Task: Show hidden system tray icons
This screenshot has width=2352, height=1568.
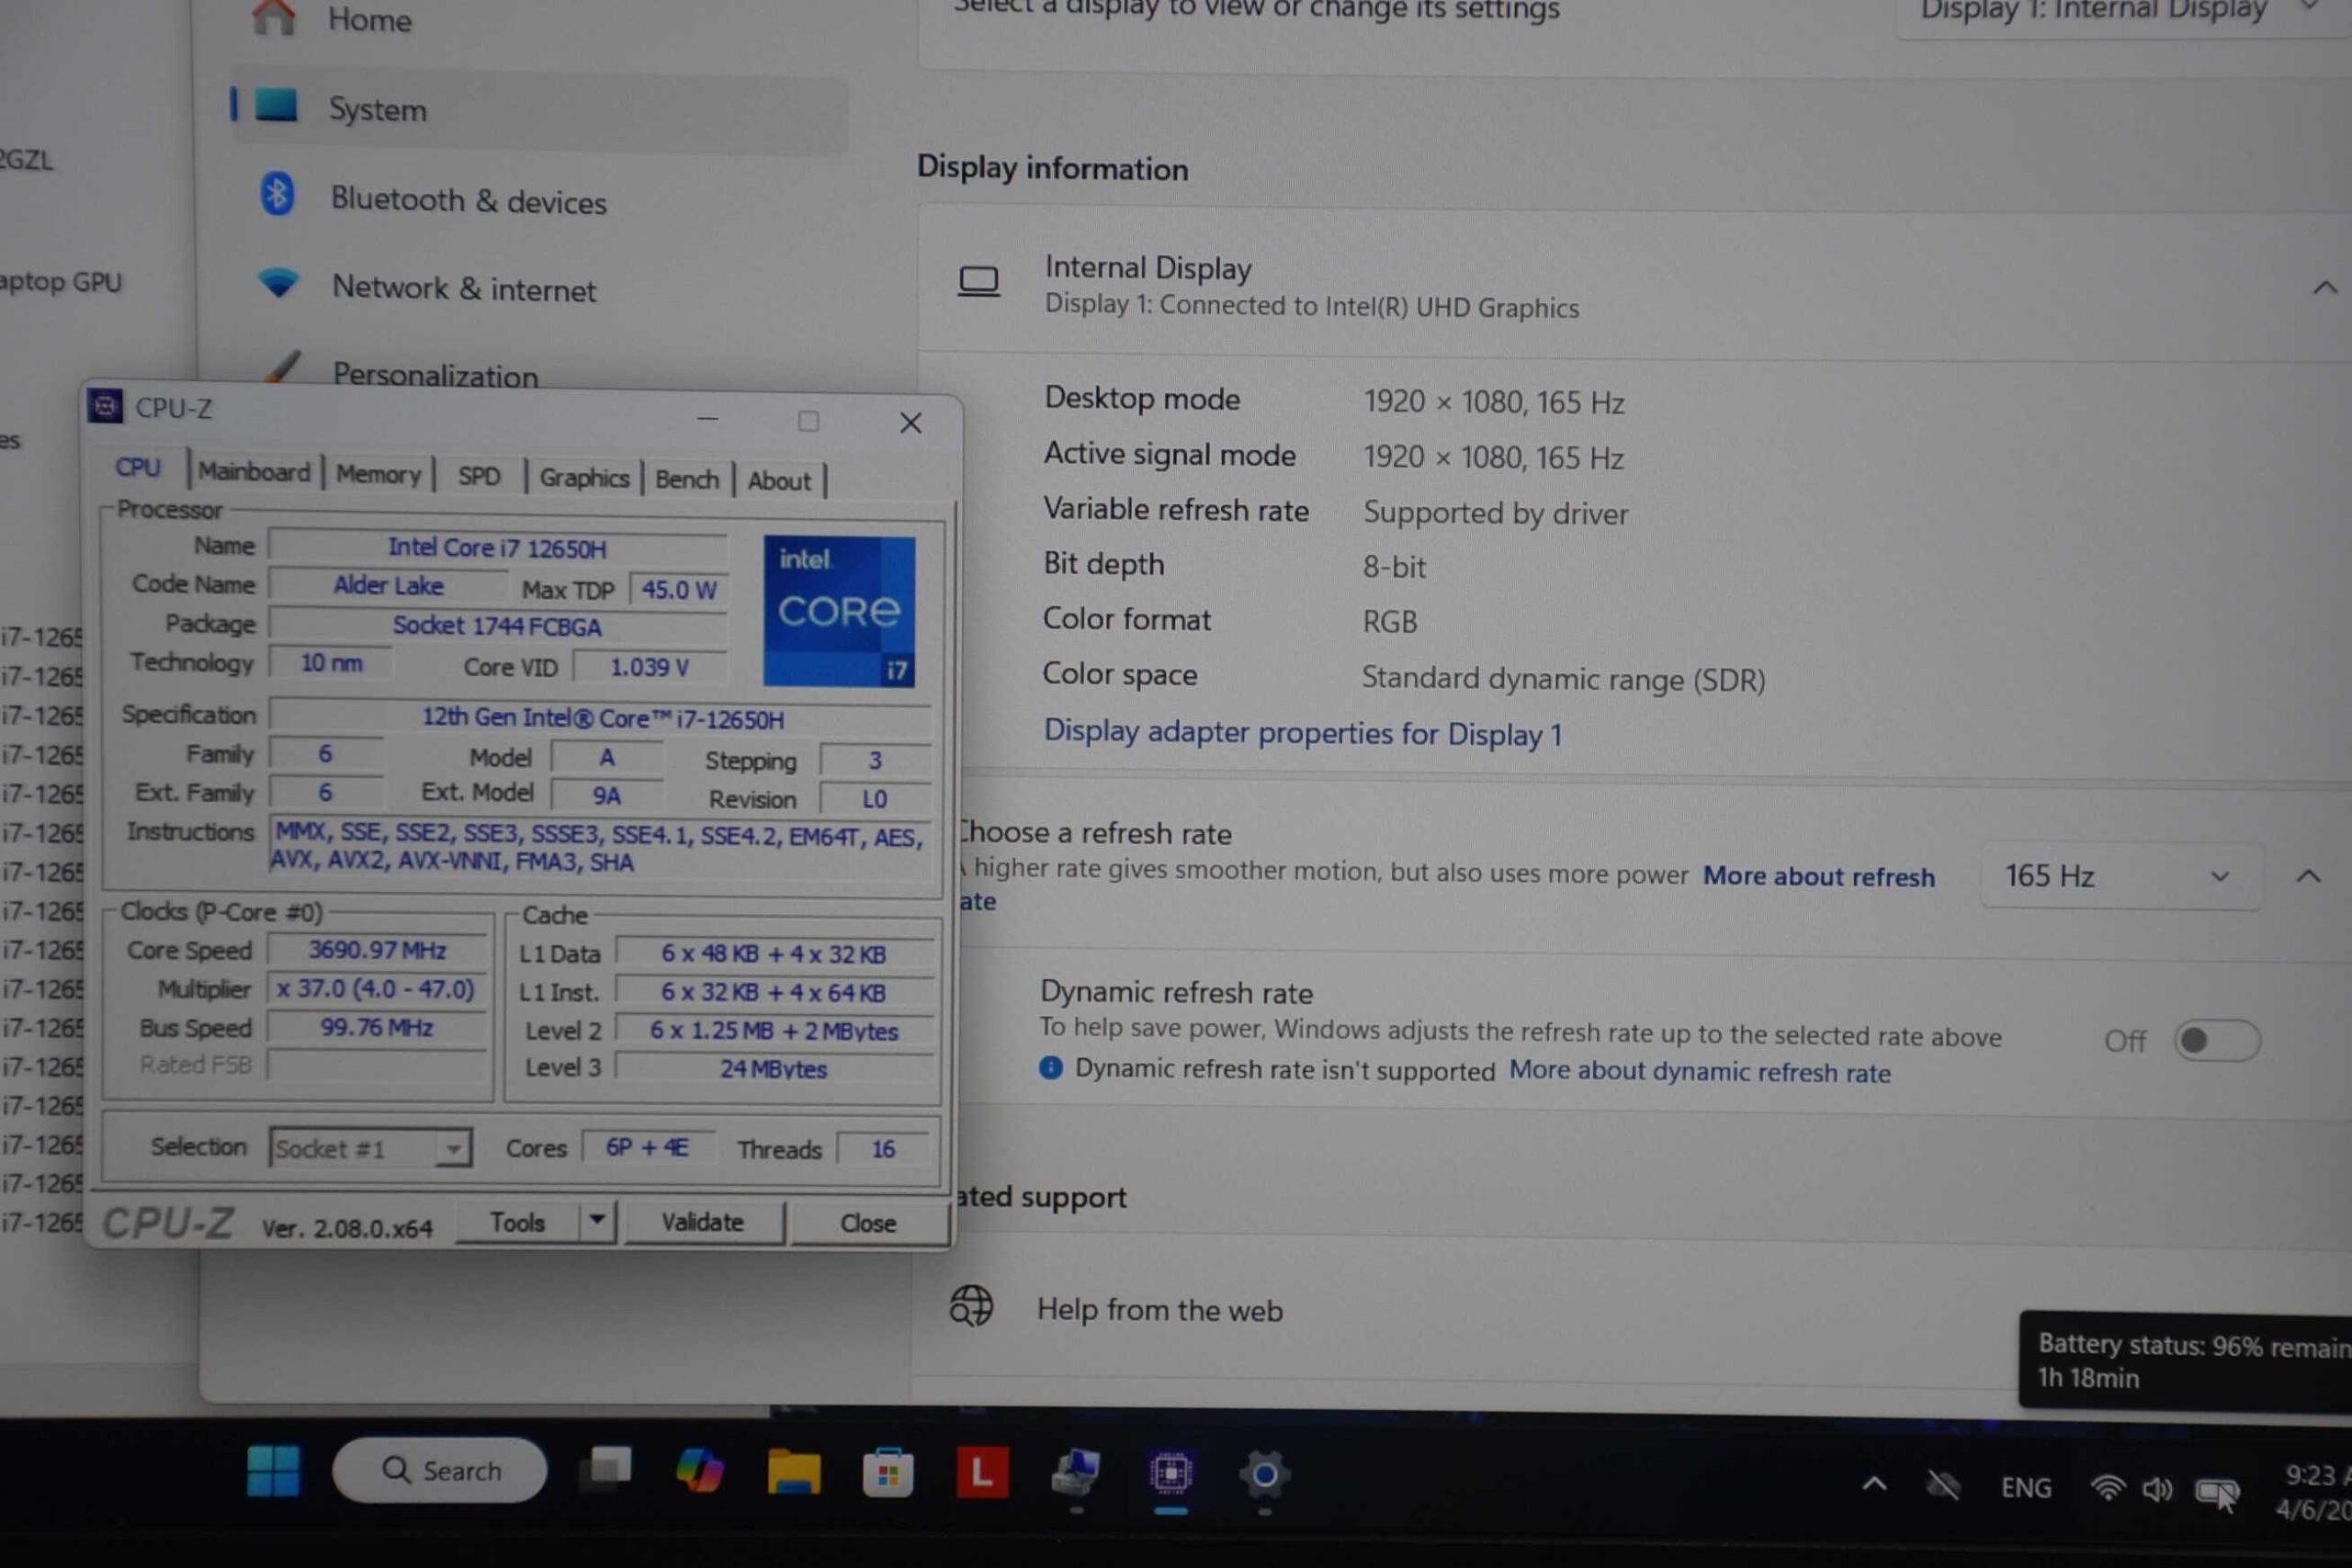Action: [1874, 1485]
